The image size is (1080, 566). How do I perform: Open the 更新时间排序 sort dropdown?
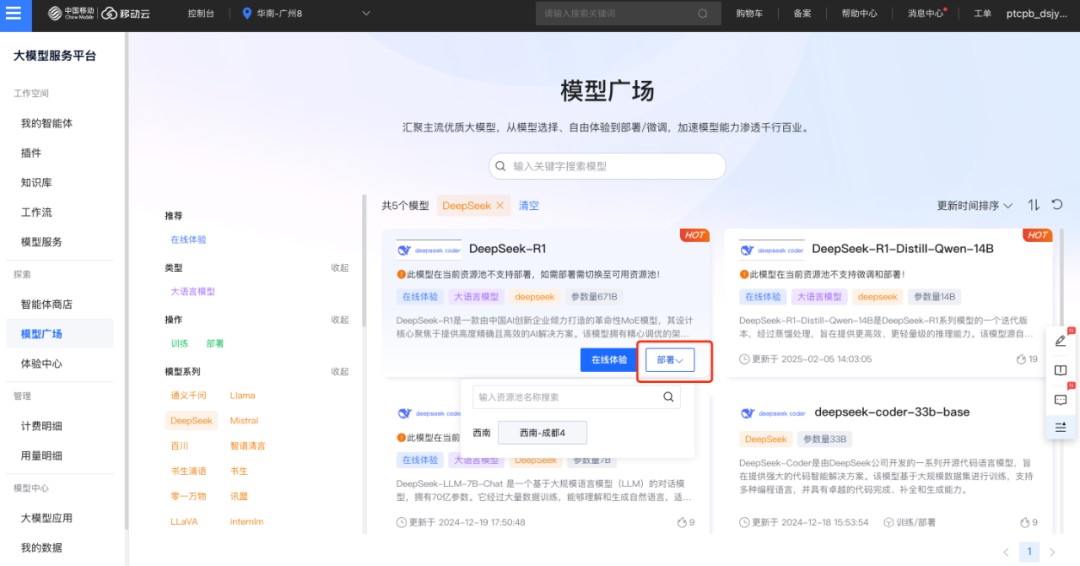[974, 205]
